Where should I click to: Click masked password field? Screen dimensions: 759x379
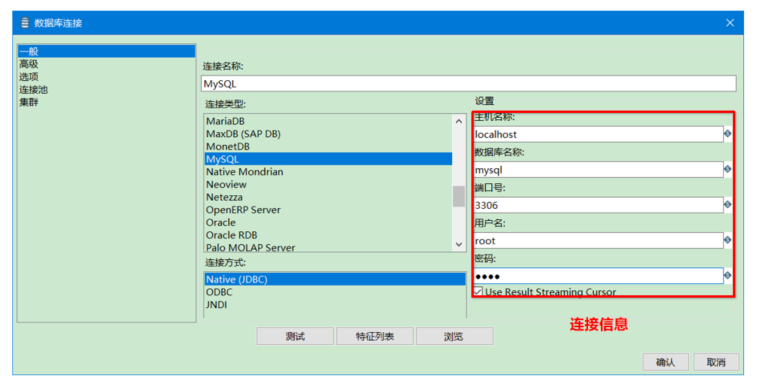coord(598,275)
